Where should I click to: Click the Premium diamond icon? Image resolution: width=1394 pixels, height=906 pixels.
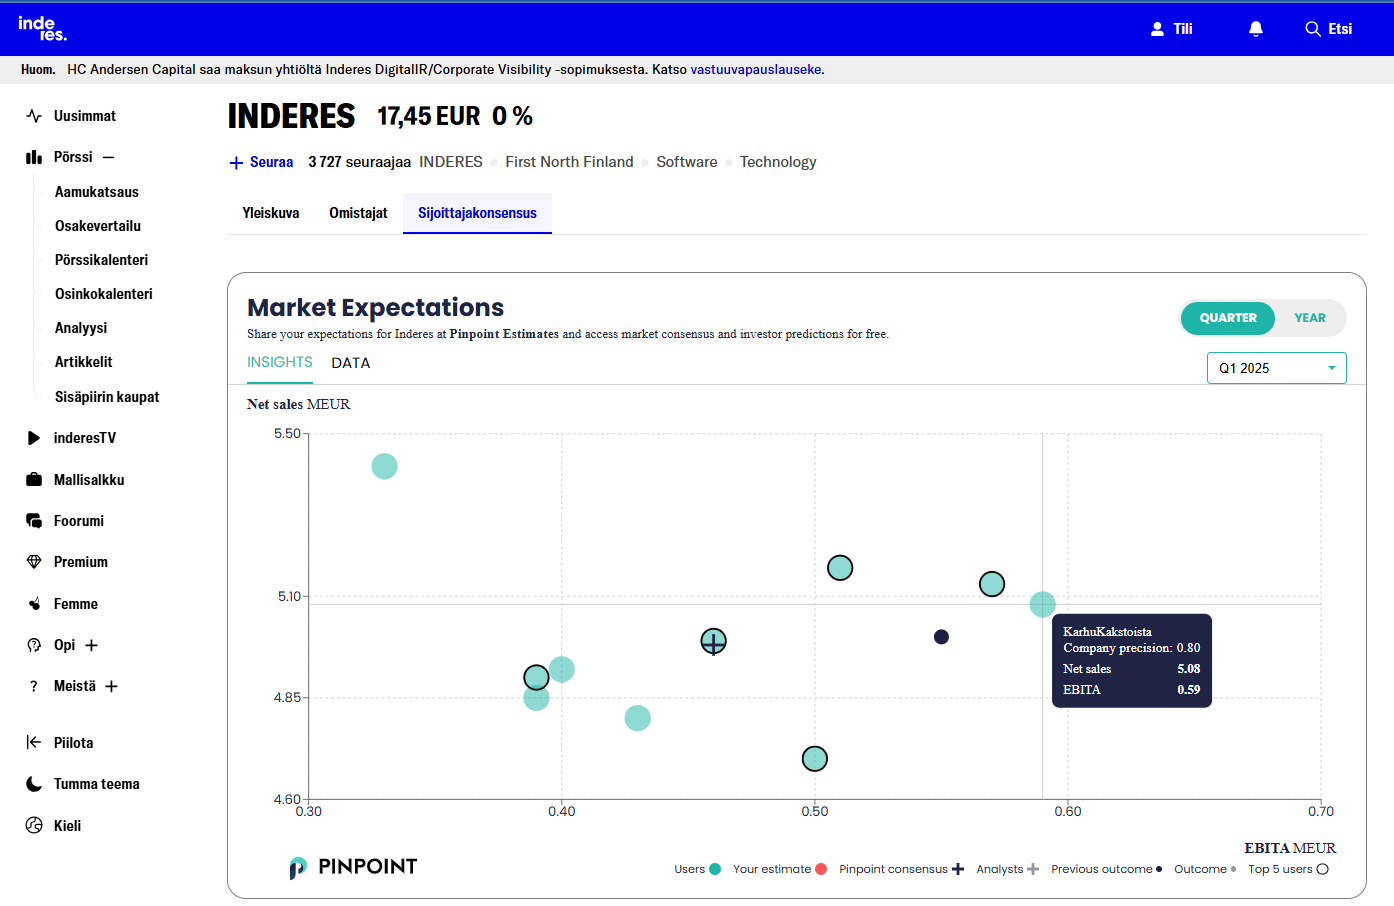[x=34, y=562]
